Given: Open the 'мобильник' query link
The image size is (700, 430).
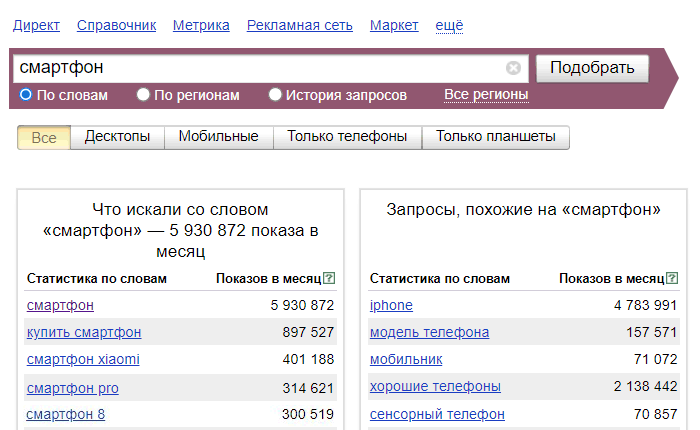Looking at the screenshot, I should point(406,359).
